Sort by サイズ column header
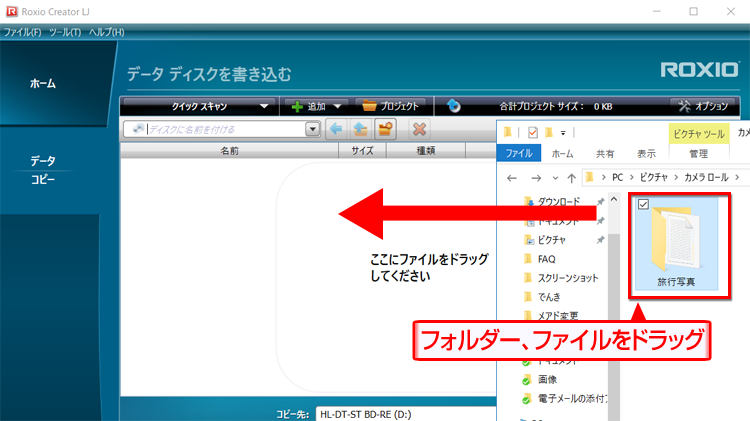The image size is (750, 421). click(362, 151)
